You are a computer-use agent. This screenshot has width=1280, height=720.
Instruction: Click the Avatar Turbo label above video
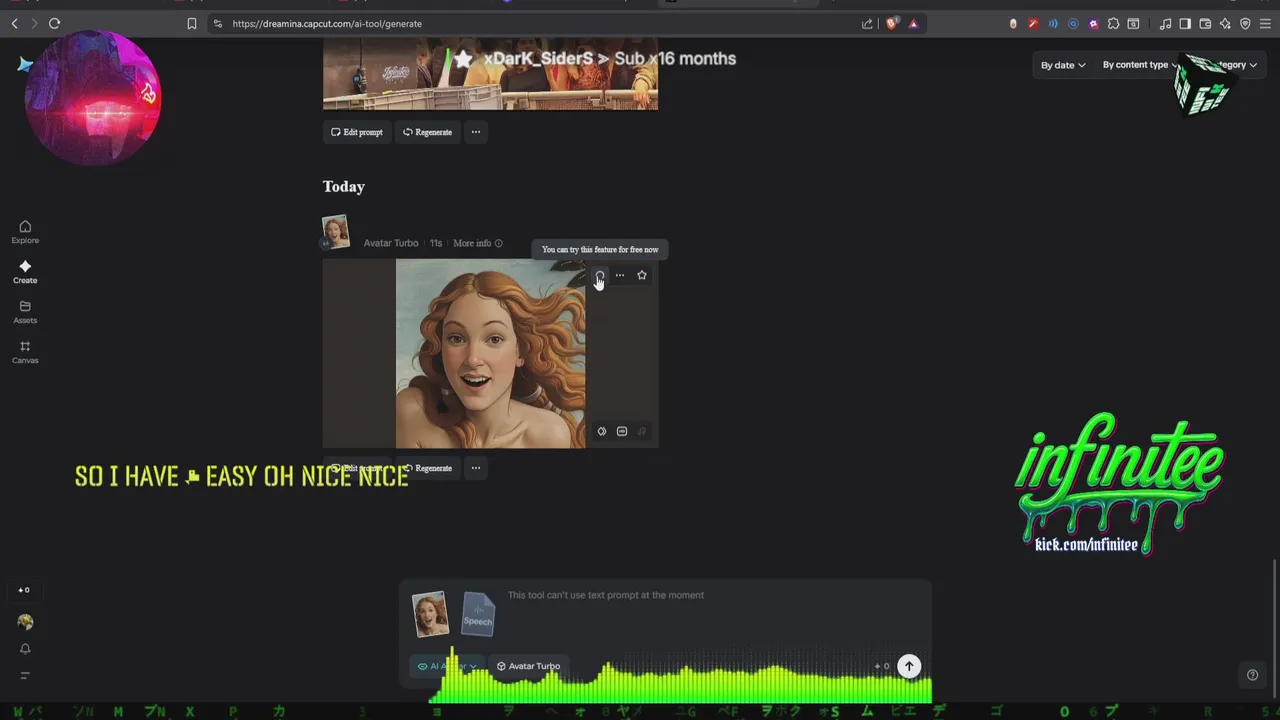[x=391, y=243]
